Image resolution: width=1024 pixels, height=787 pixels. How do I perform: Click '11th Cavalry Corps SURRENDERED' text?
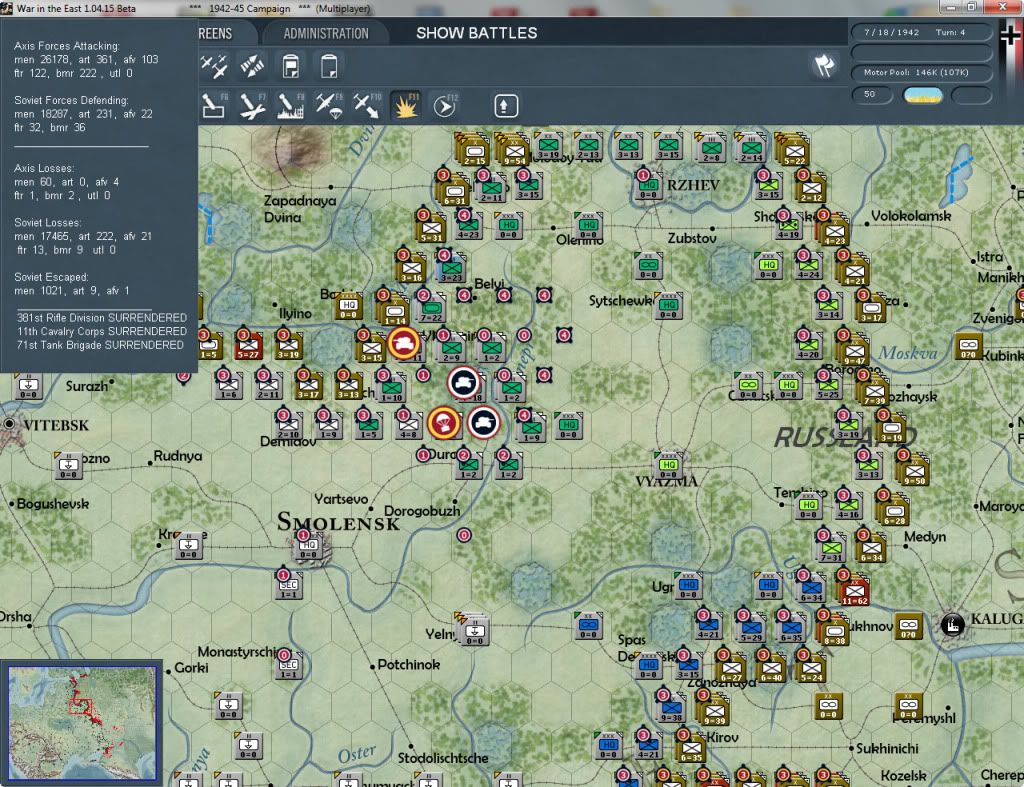102,331
